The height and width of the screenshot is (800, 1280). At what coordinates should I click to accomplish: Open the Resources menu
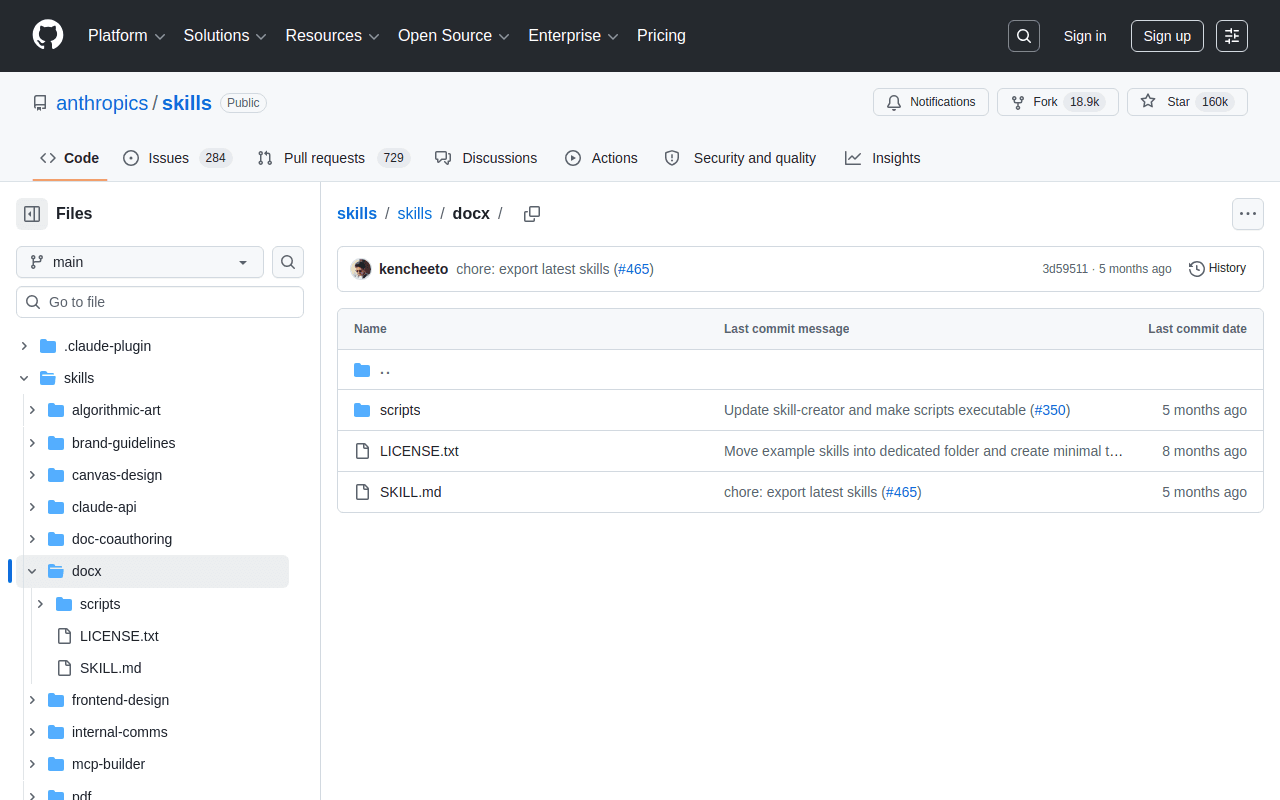(333, 36)
